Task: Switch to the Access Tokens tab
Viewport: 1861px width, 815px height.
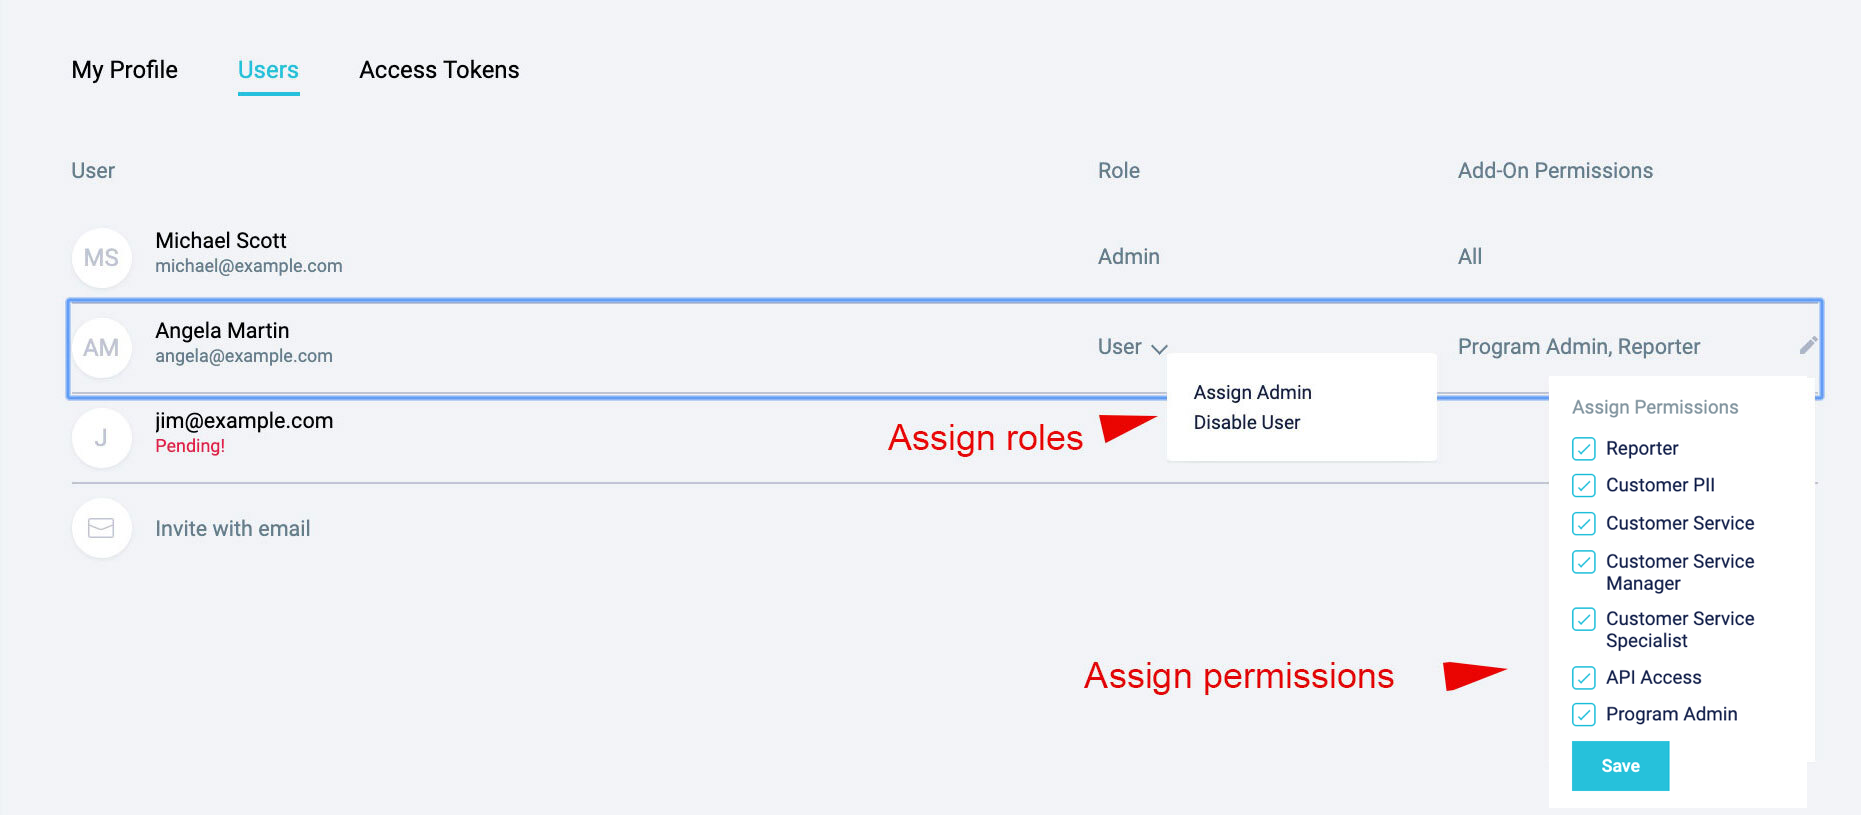Action: (439, 70)
